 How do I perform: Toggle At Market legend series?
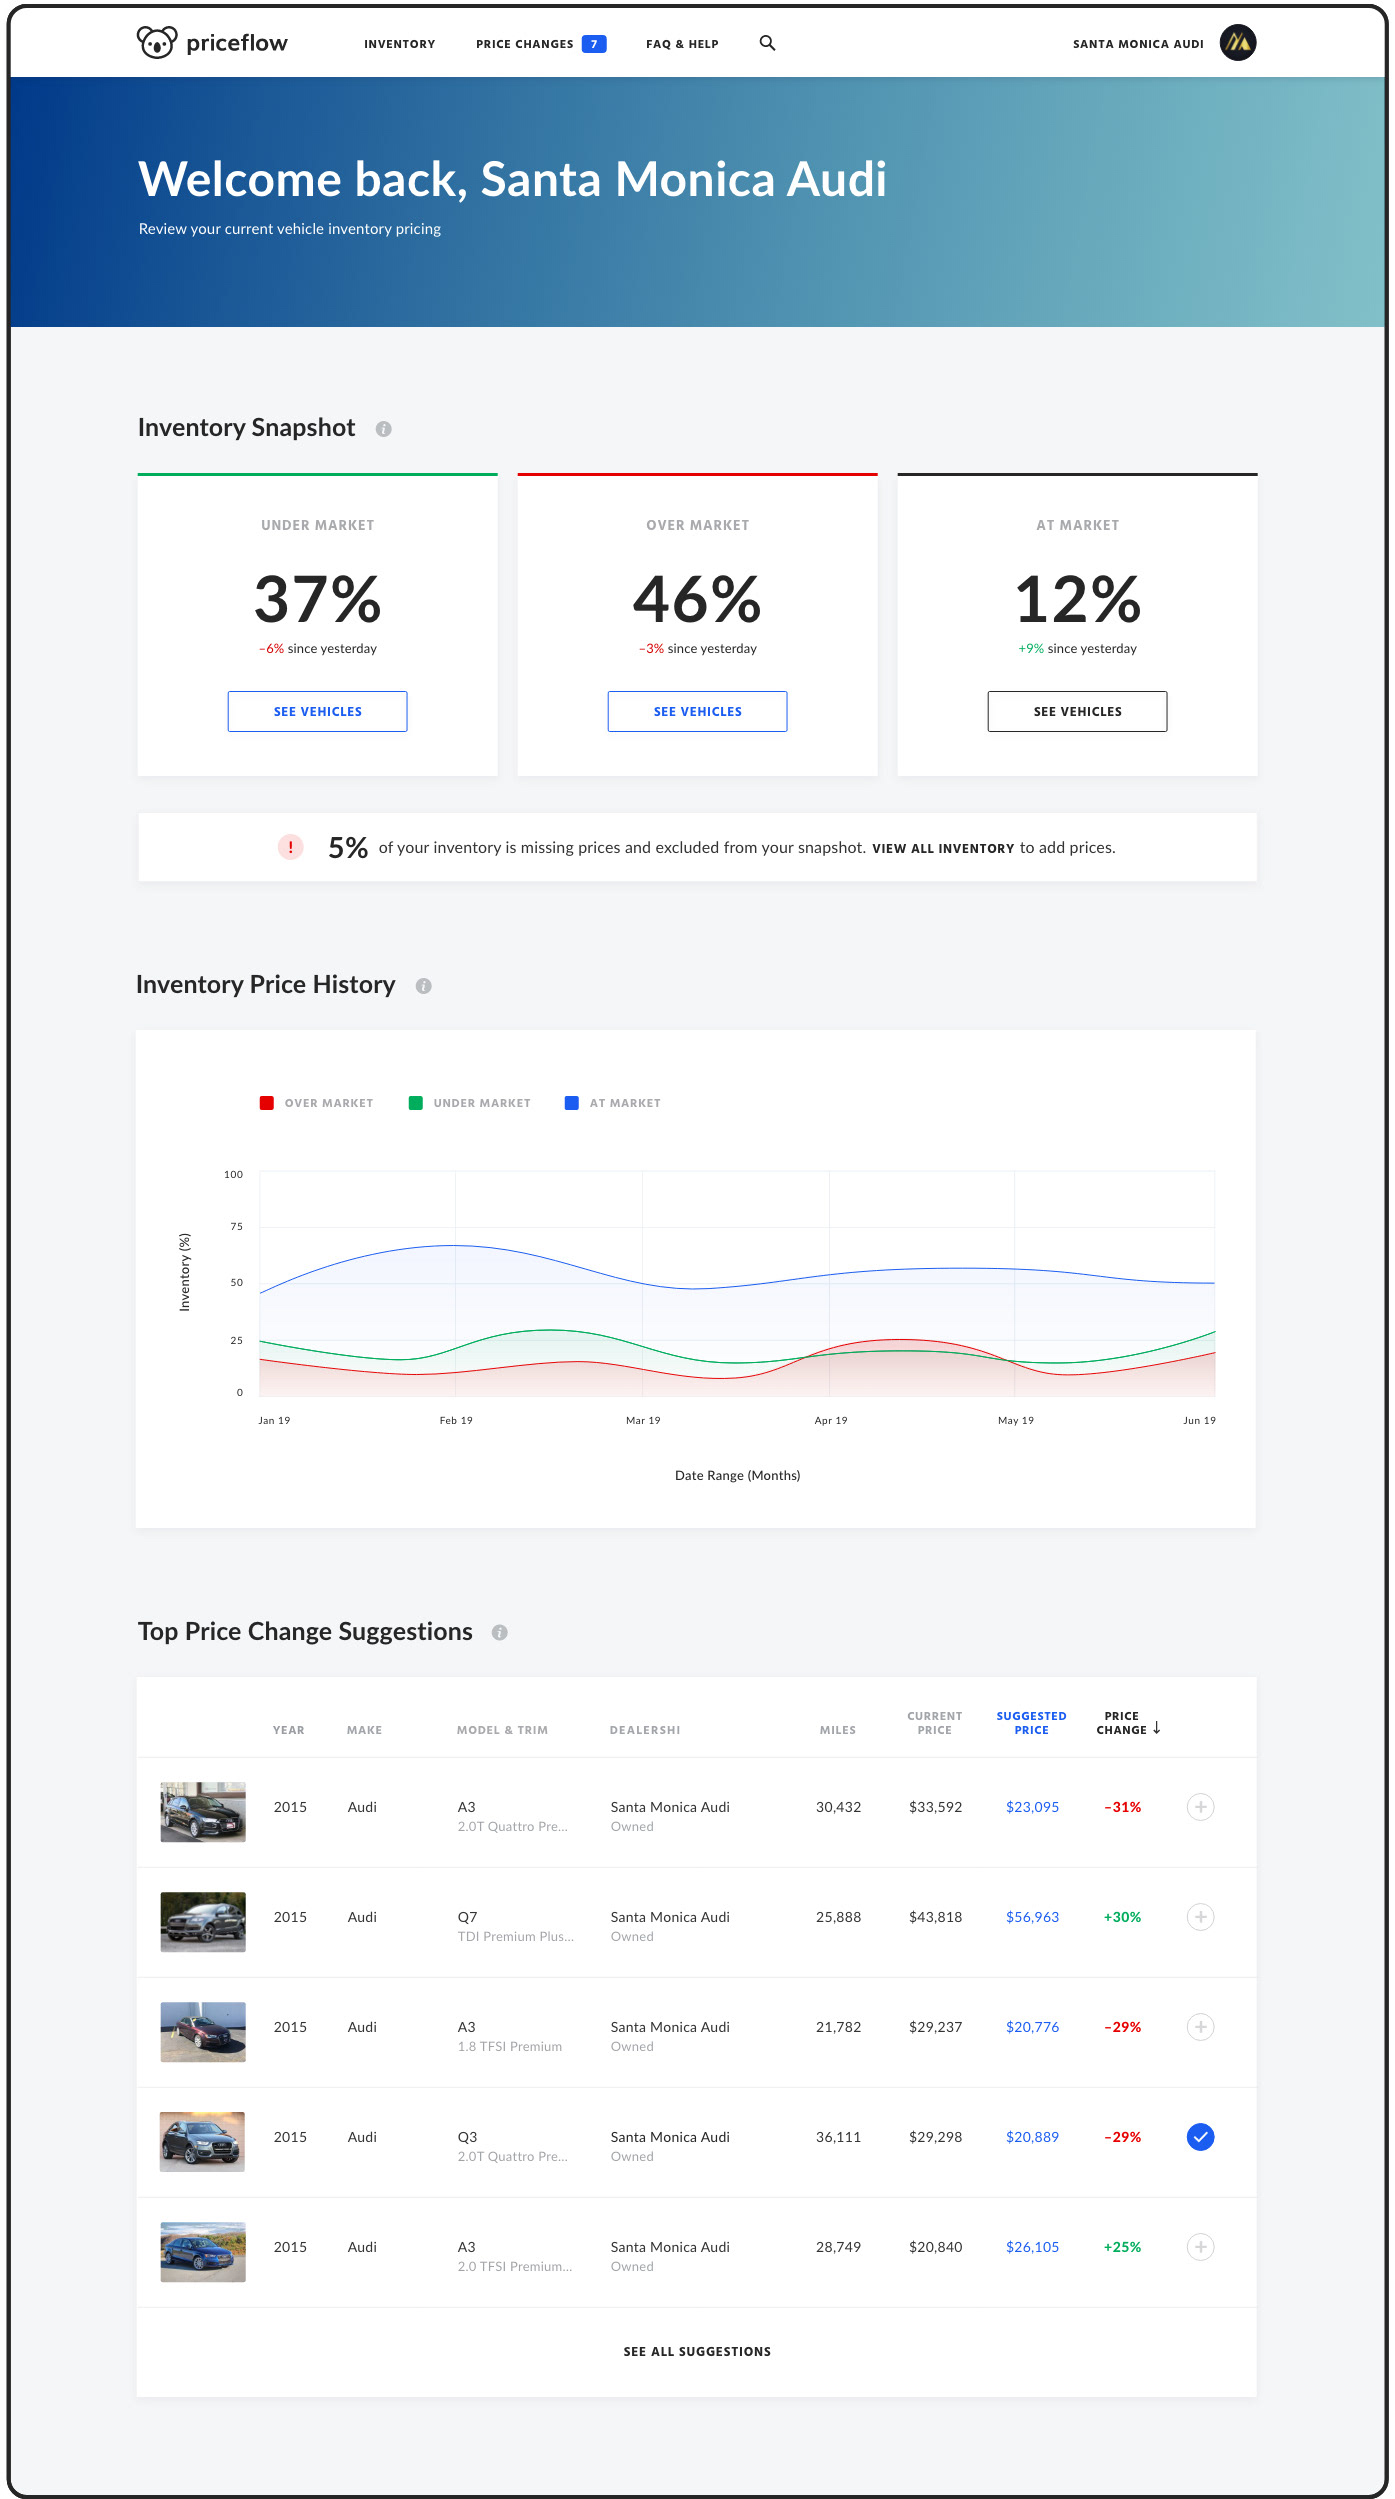point(612,1103)
